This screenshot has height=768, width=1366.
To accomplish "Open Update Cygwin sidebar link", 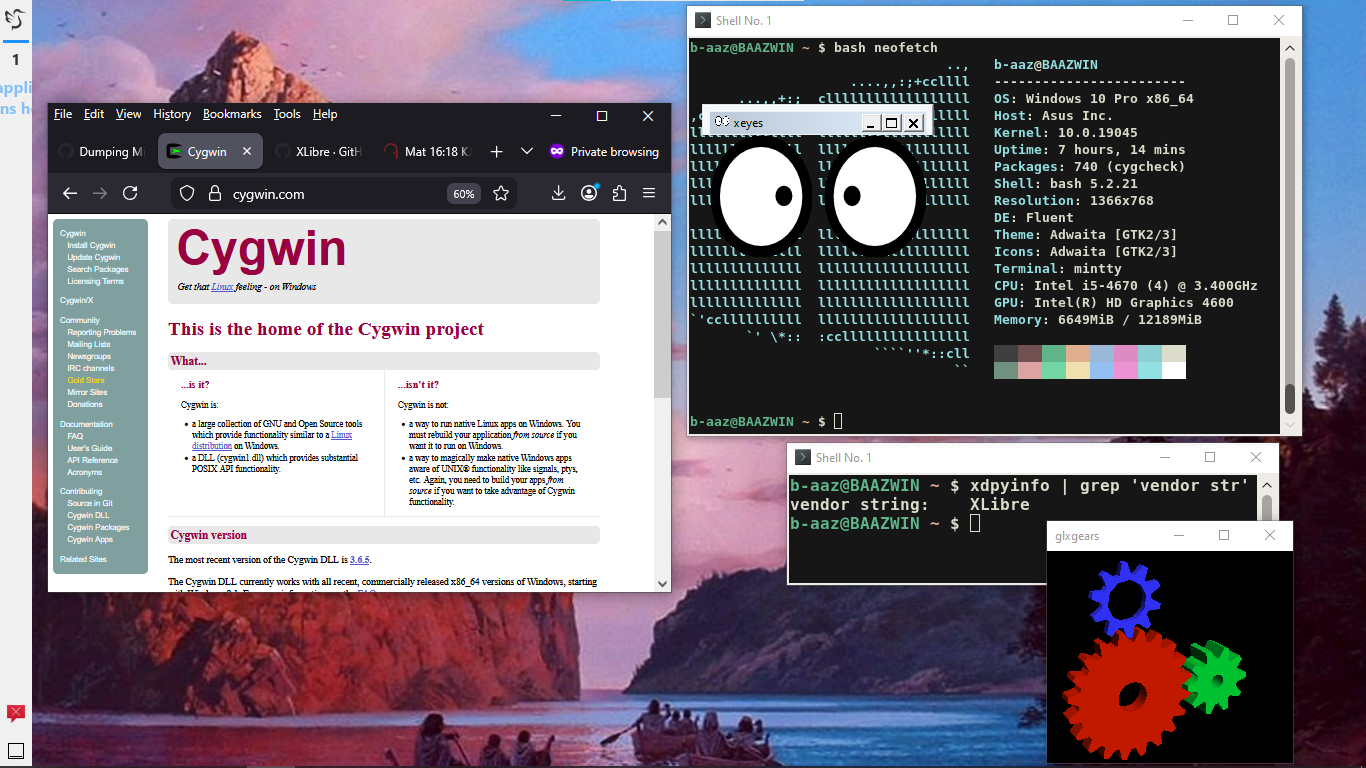I will click(x=93, y=257).
